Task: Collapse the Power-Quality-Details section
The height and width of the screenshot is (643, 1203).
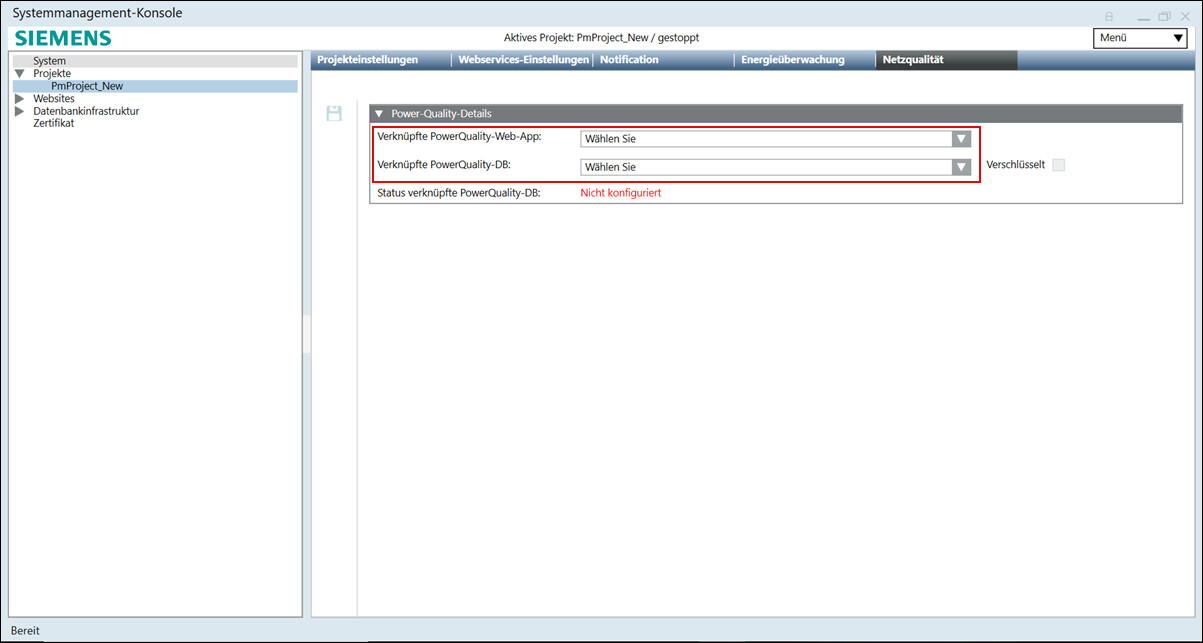Action: [379, 114]
